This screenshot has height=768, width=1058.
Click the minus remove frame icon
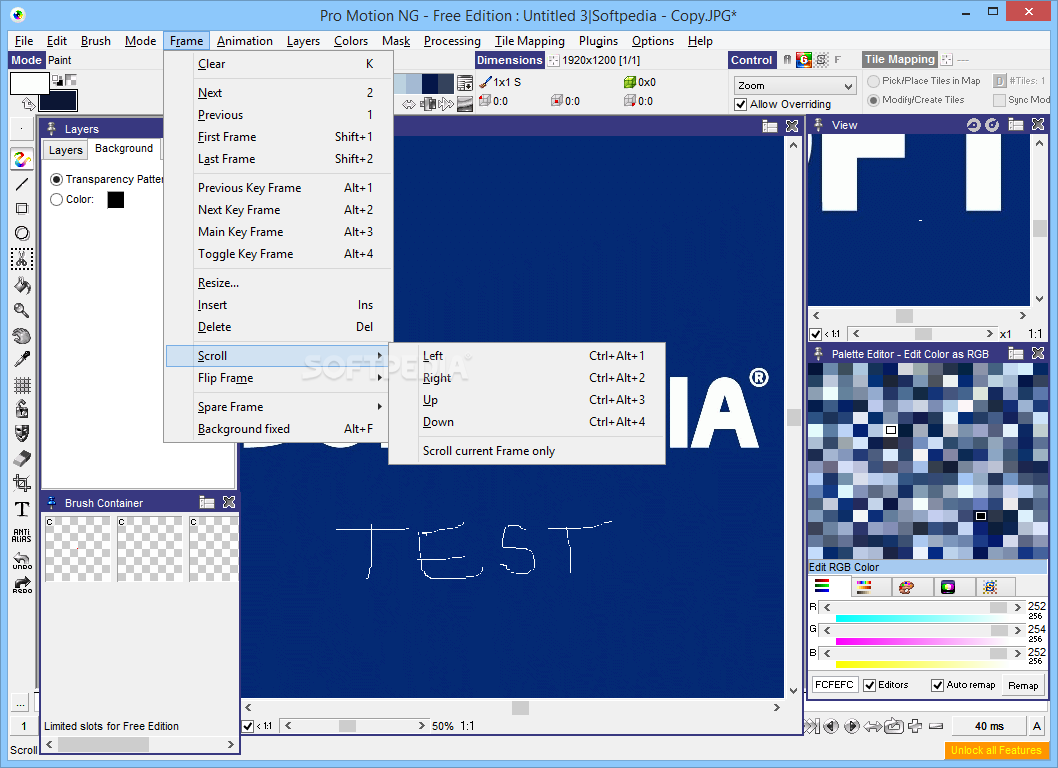[x=936, y=726]
